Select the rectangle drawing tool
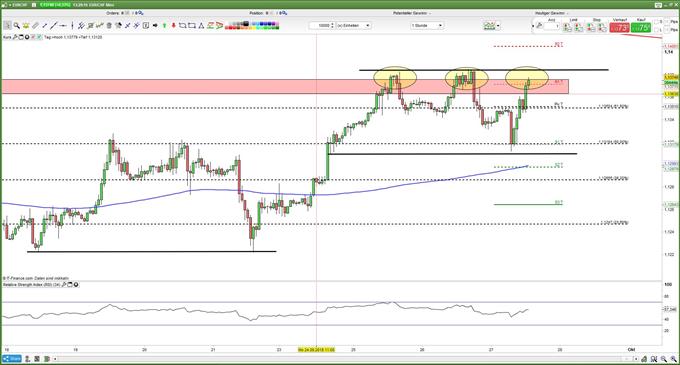This screenshot has width=680, height=365. [x=192, y=26]
